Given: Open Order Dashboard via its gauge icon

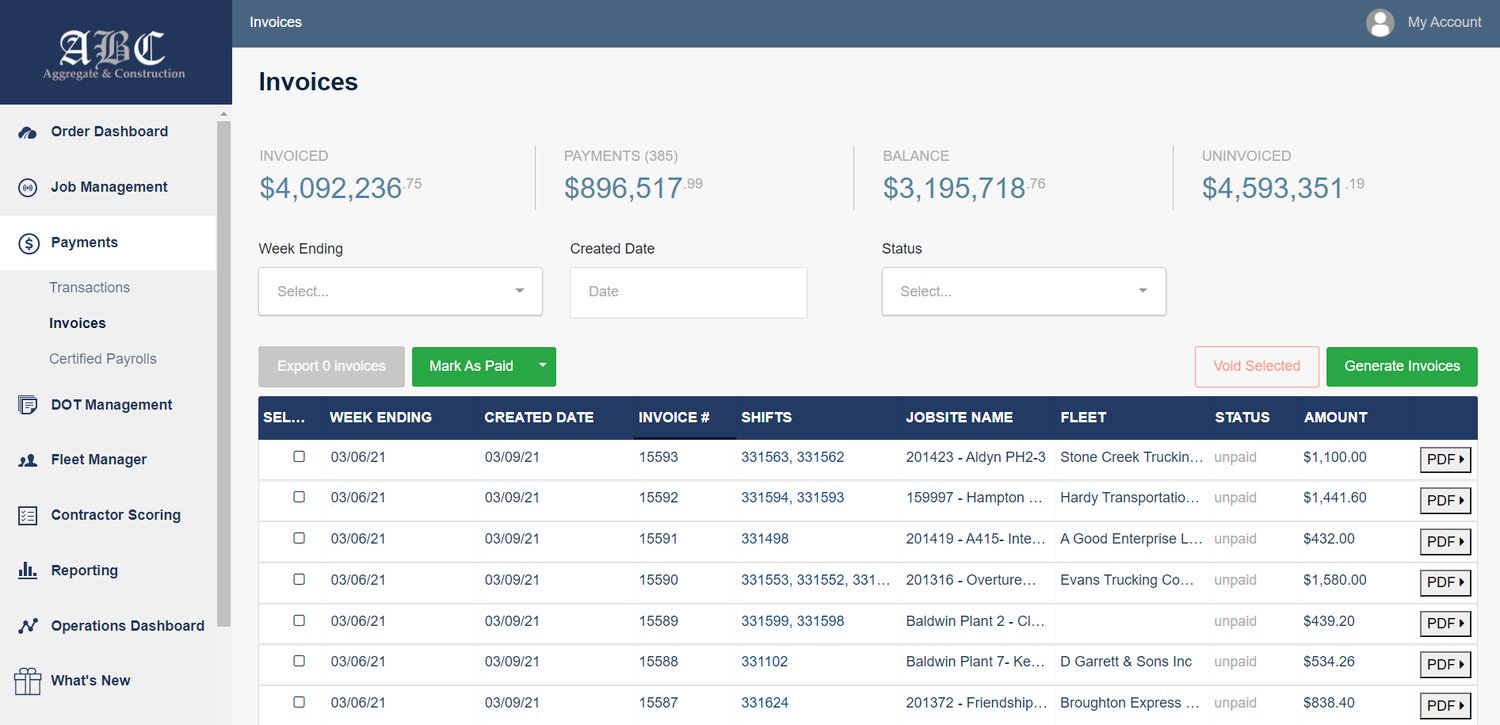Looking at the screenshot, I should tap(28, 132).
